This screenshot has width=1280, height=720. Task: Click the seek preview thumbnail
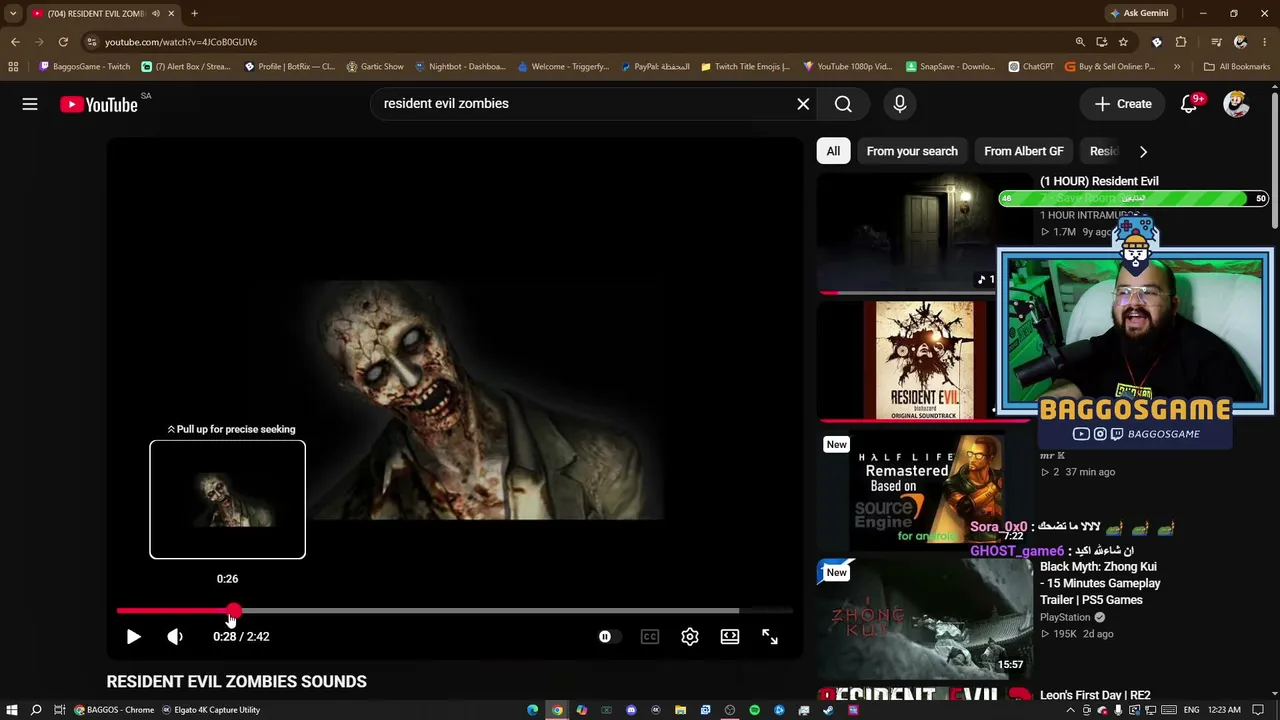227,499
